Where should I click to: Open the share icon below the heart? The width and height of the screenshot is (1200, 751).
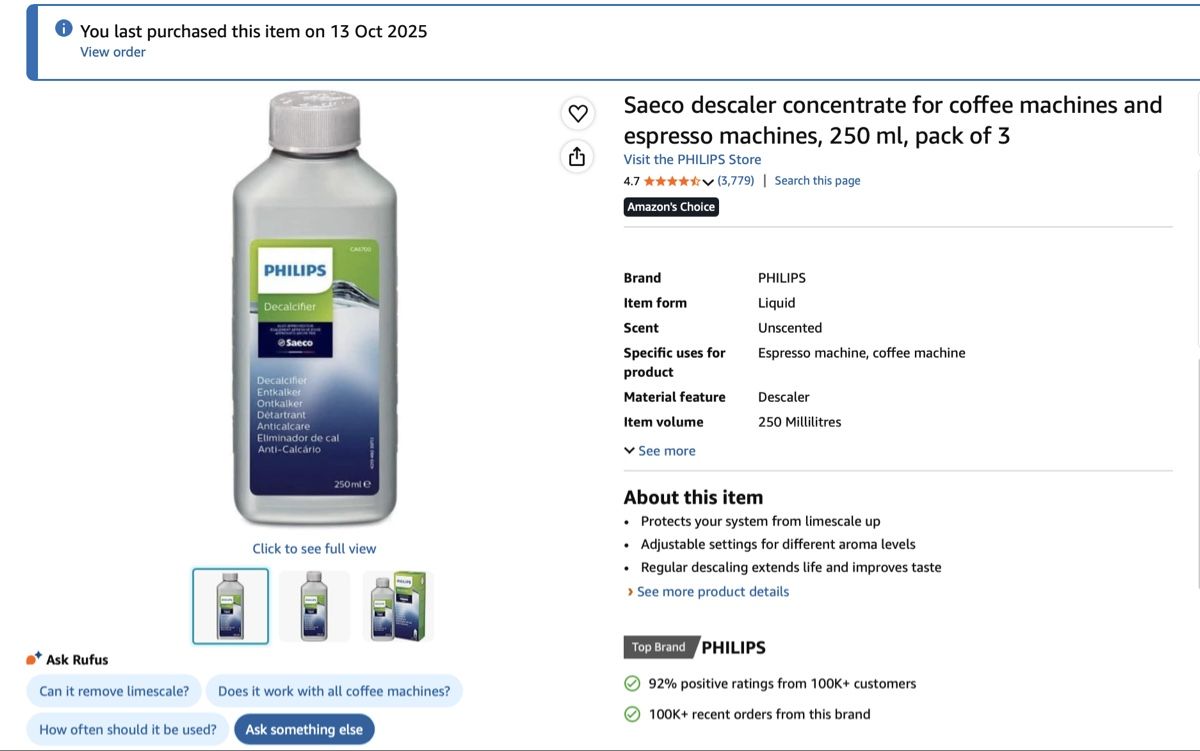pyautogui.click(x=577, y=157)
